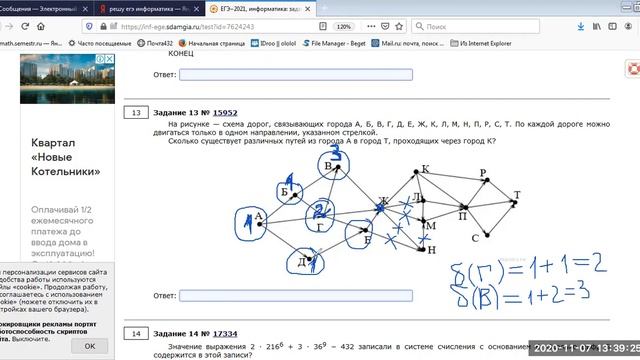Open the Часто посещаемые bookmark
Image resolution: width=640 pixels, height=360 pixels.
tap(100, 43)
